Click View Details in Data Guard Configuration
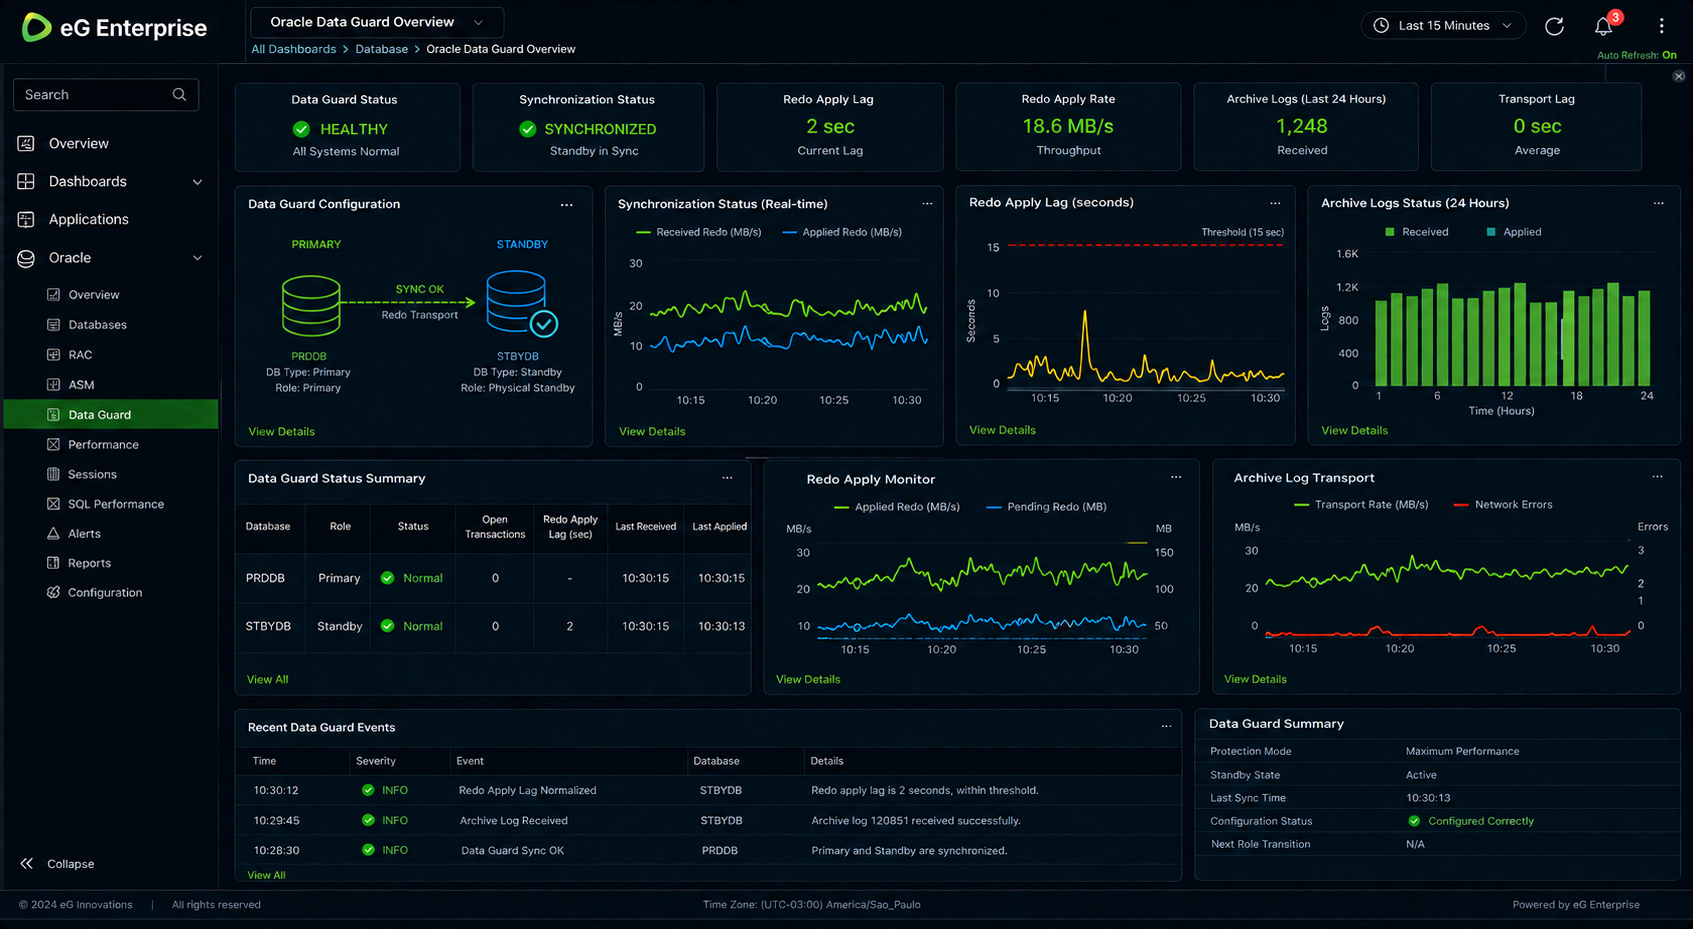This screenshot has width=1693, height=929. coord(281,432)
